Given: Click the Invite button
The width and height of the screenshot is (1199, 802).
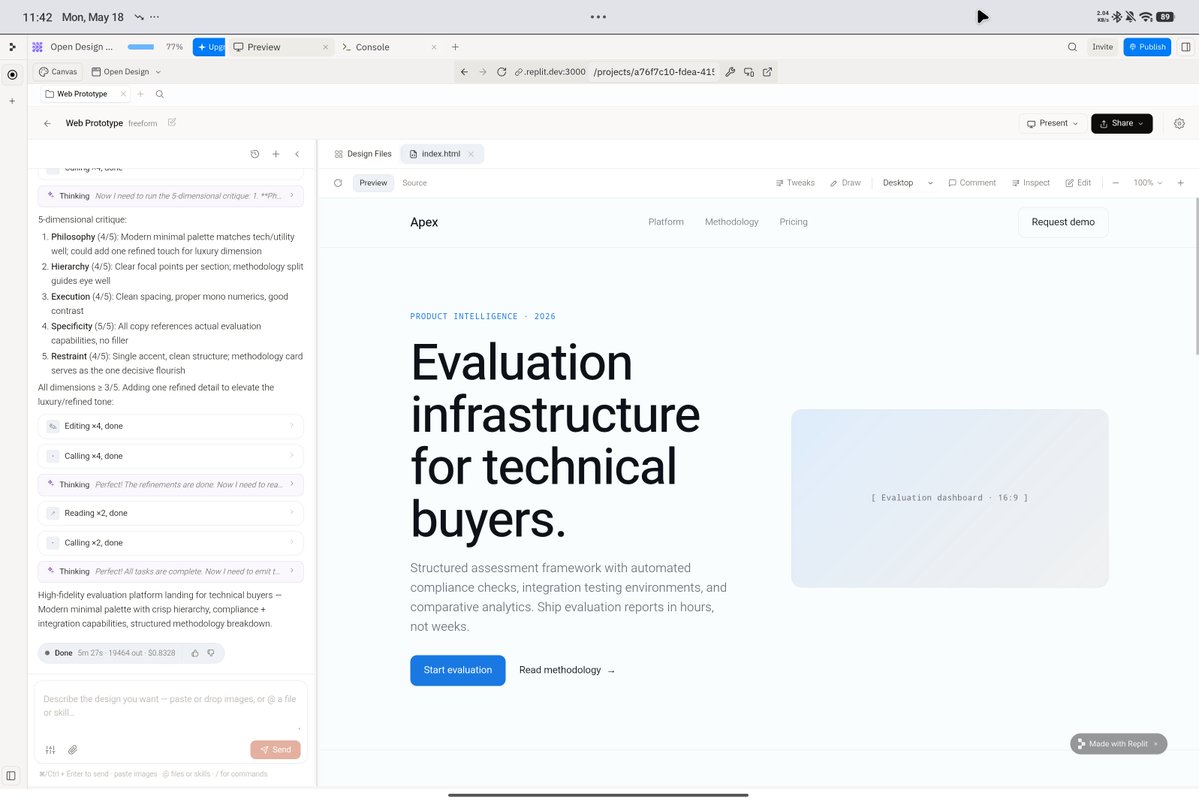Looking at the screenshot, I should [1102, 47].
